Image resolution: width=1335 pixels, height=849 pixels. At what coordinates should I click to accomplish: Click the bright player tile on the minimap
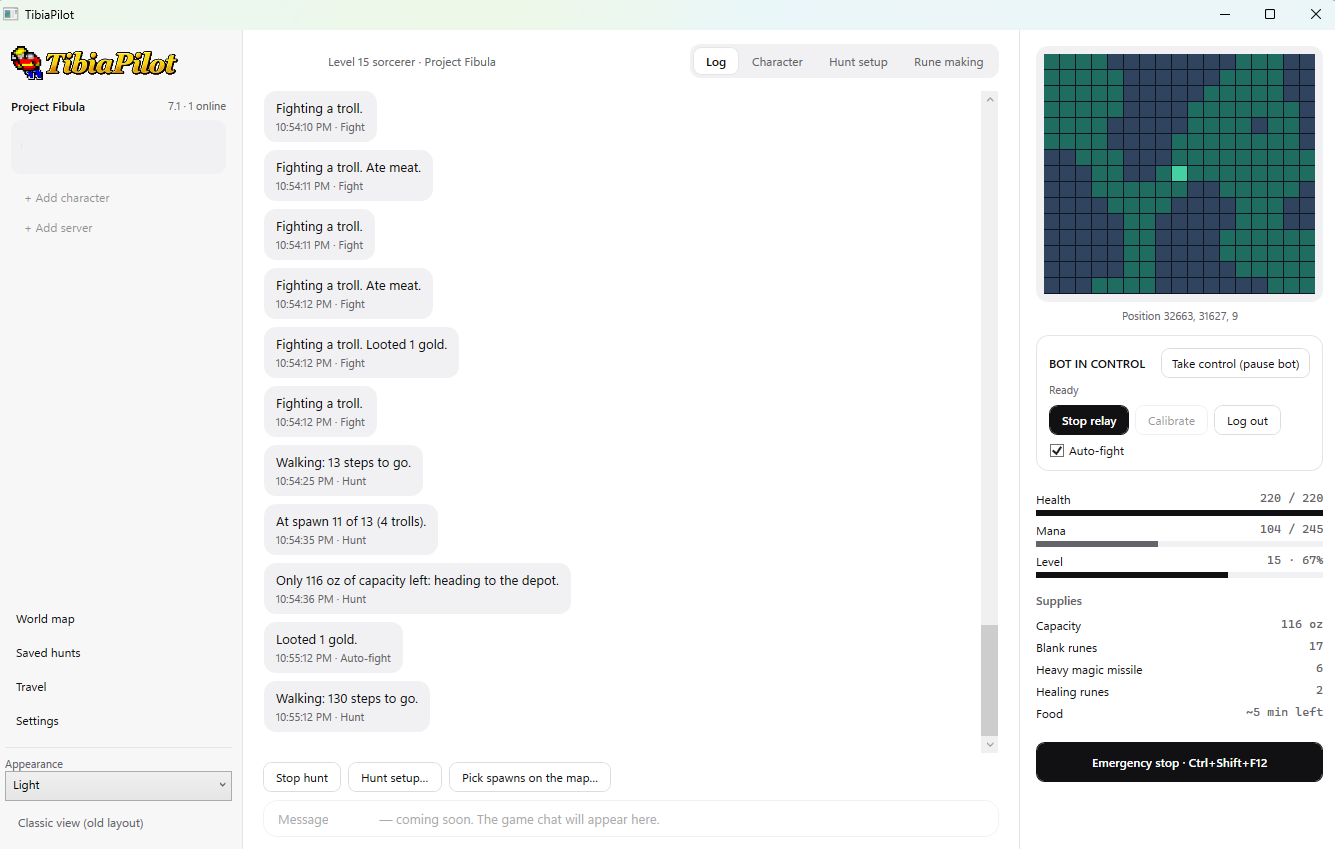(1179, 173)
